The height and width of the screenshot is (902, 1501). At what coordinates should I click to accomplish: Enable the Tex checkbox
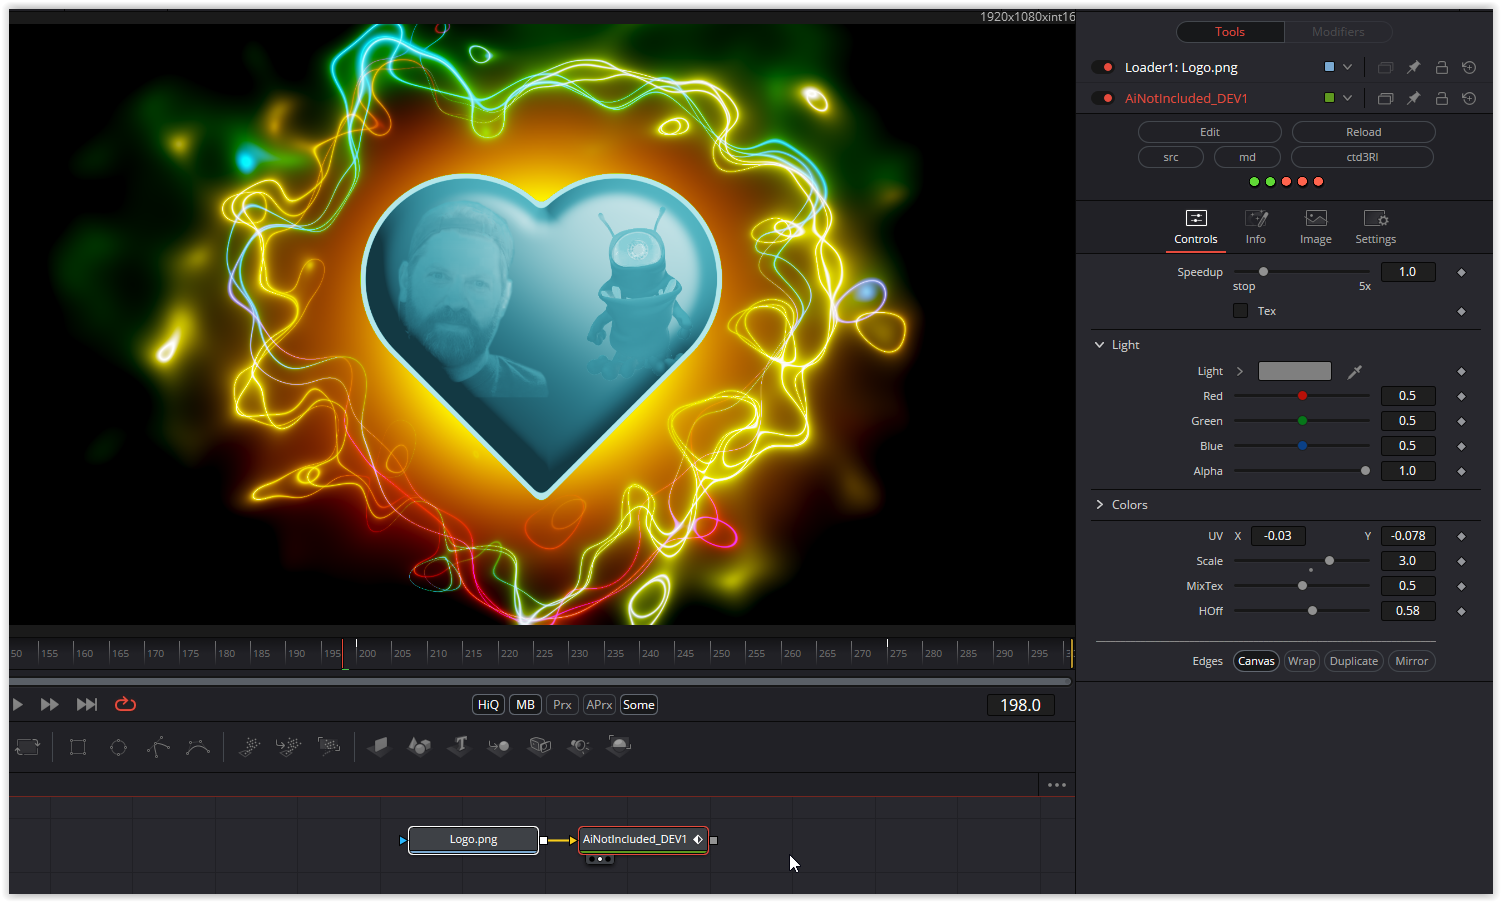tap(1240, 311)
